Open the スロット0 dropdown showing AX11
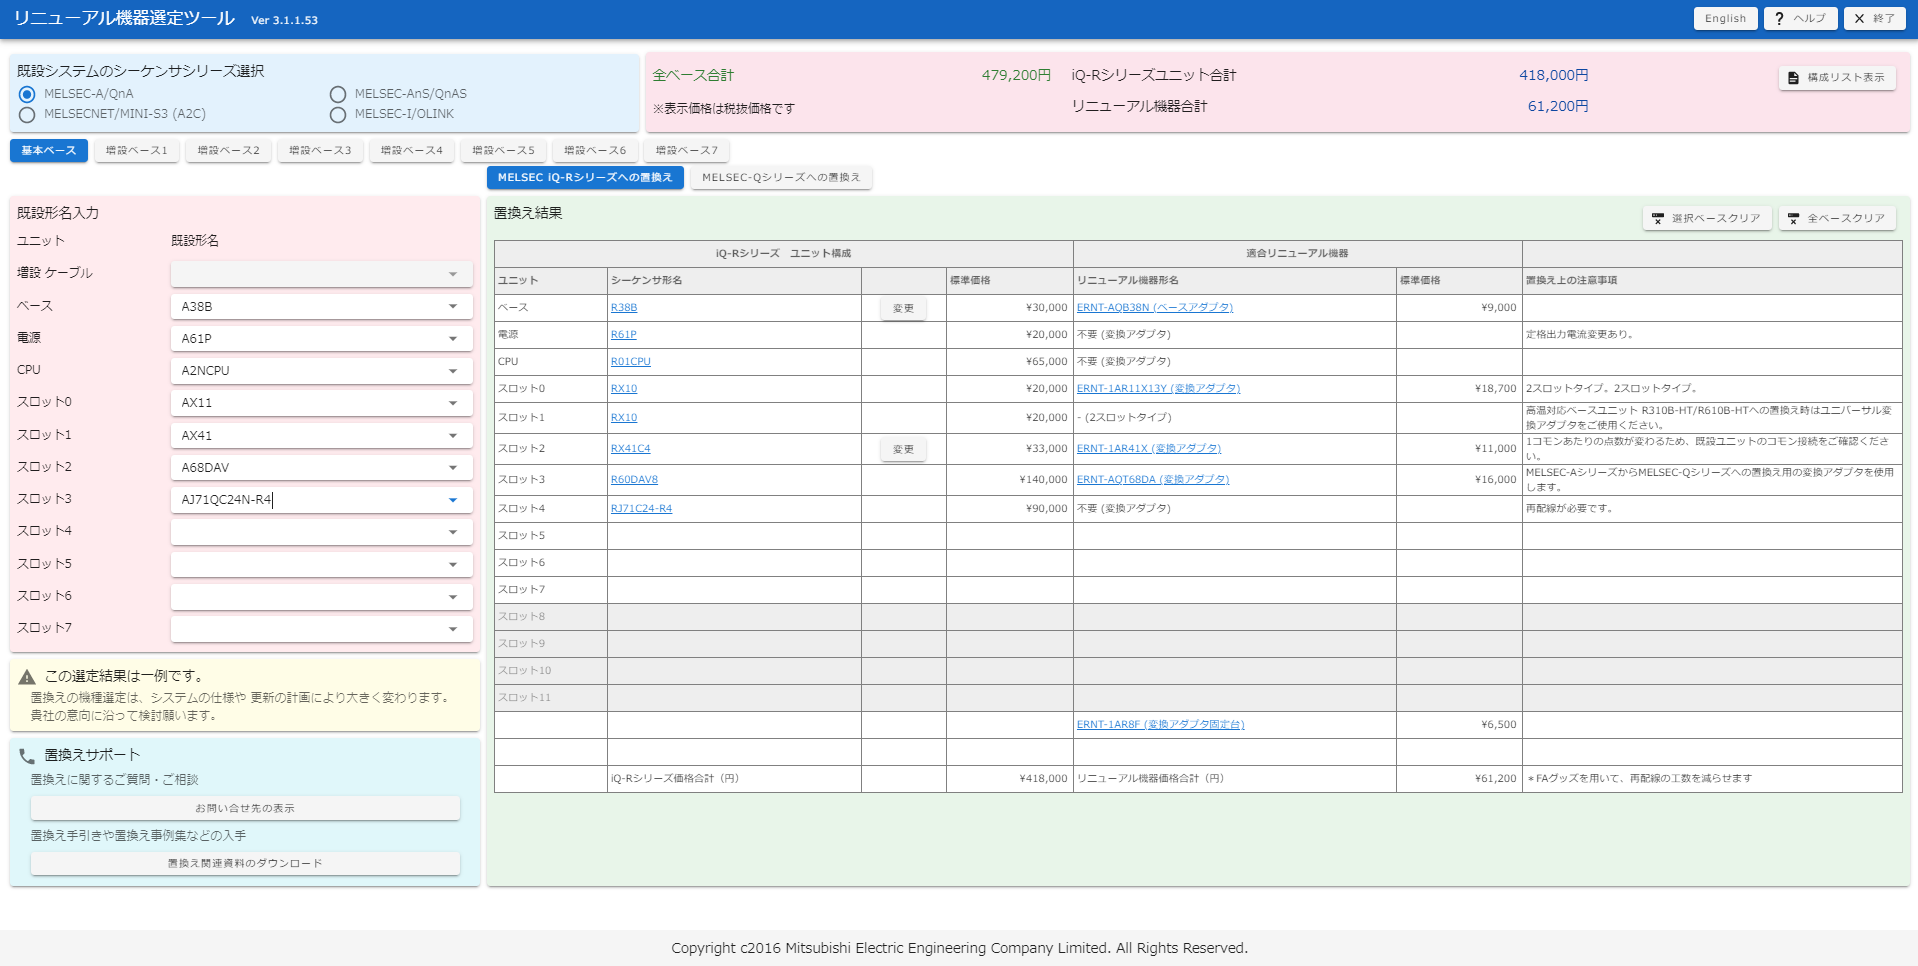This screenshot has width=1918, height=966. point(321,402)
